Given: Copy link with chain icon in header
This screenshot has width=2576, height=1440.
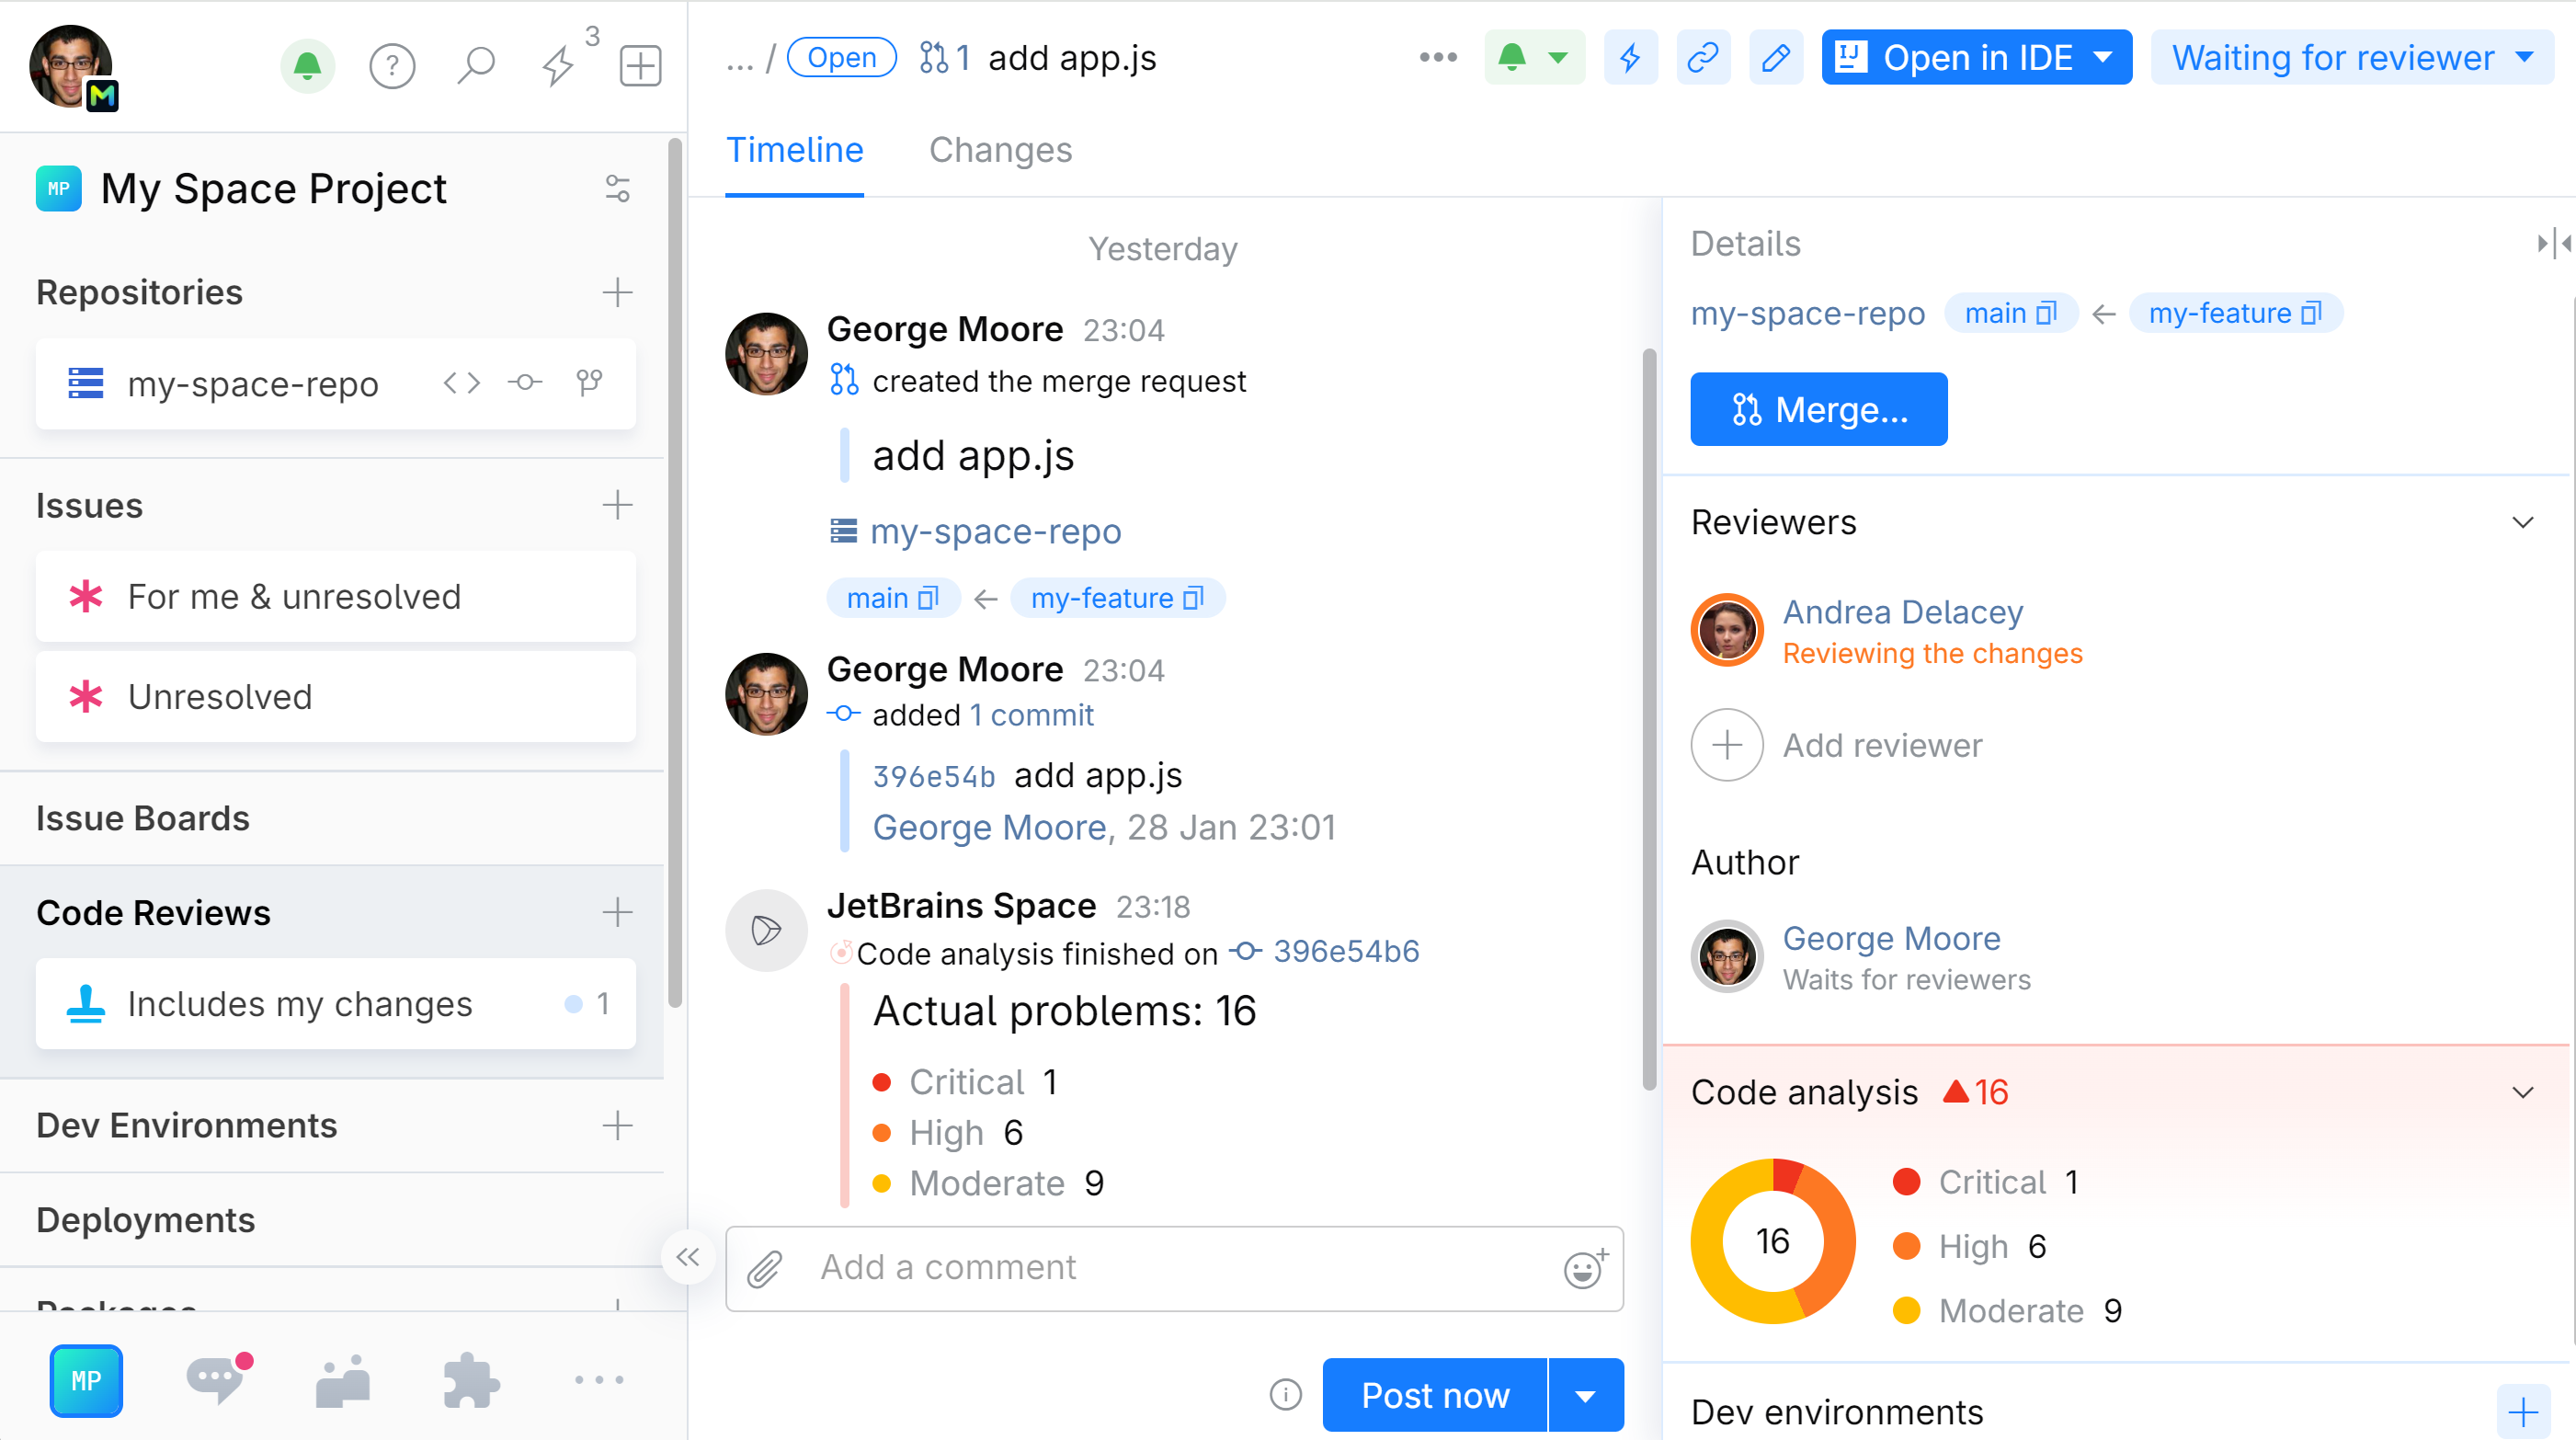Looking at the screenshot, I should coord(1703,57).
